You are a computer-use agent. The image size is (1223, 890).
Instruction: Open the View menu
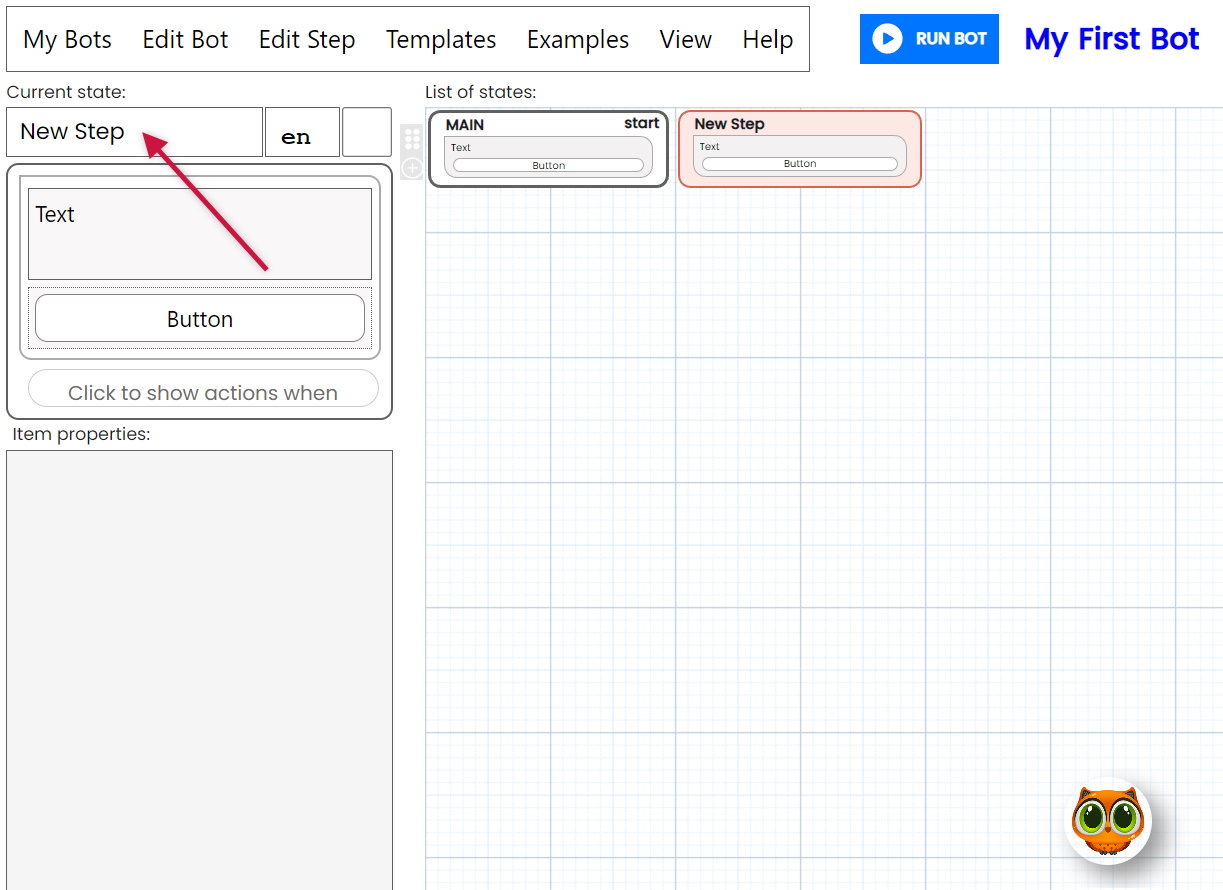pos(686,40)
